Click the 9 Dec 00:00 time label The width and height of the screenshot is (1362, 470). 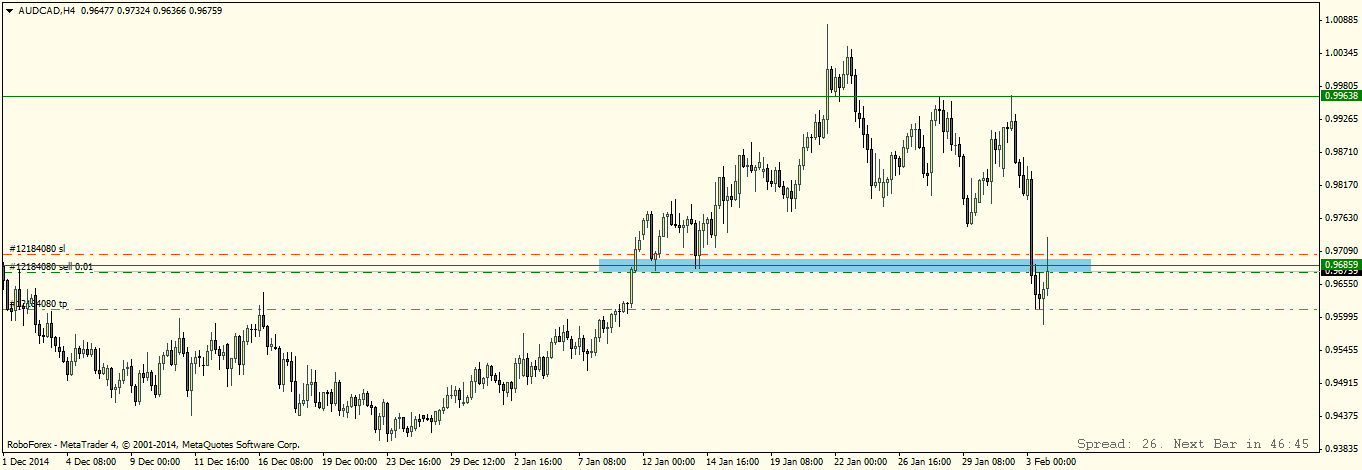155,462
